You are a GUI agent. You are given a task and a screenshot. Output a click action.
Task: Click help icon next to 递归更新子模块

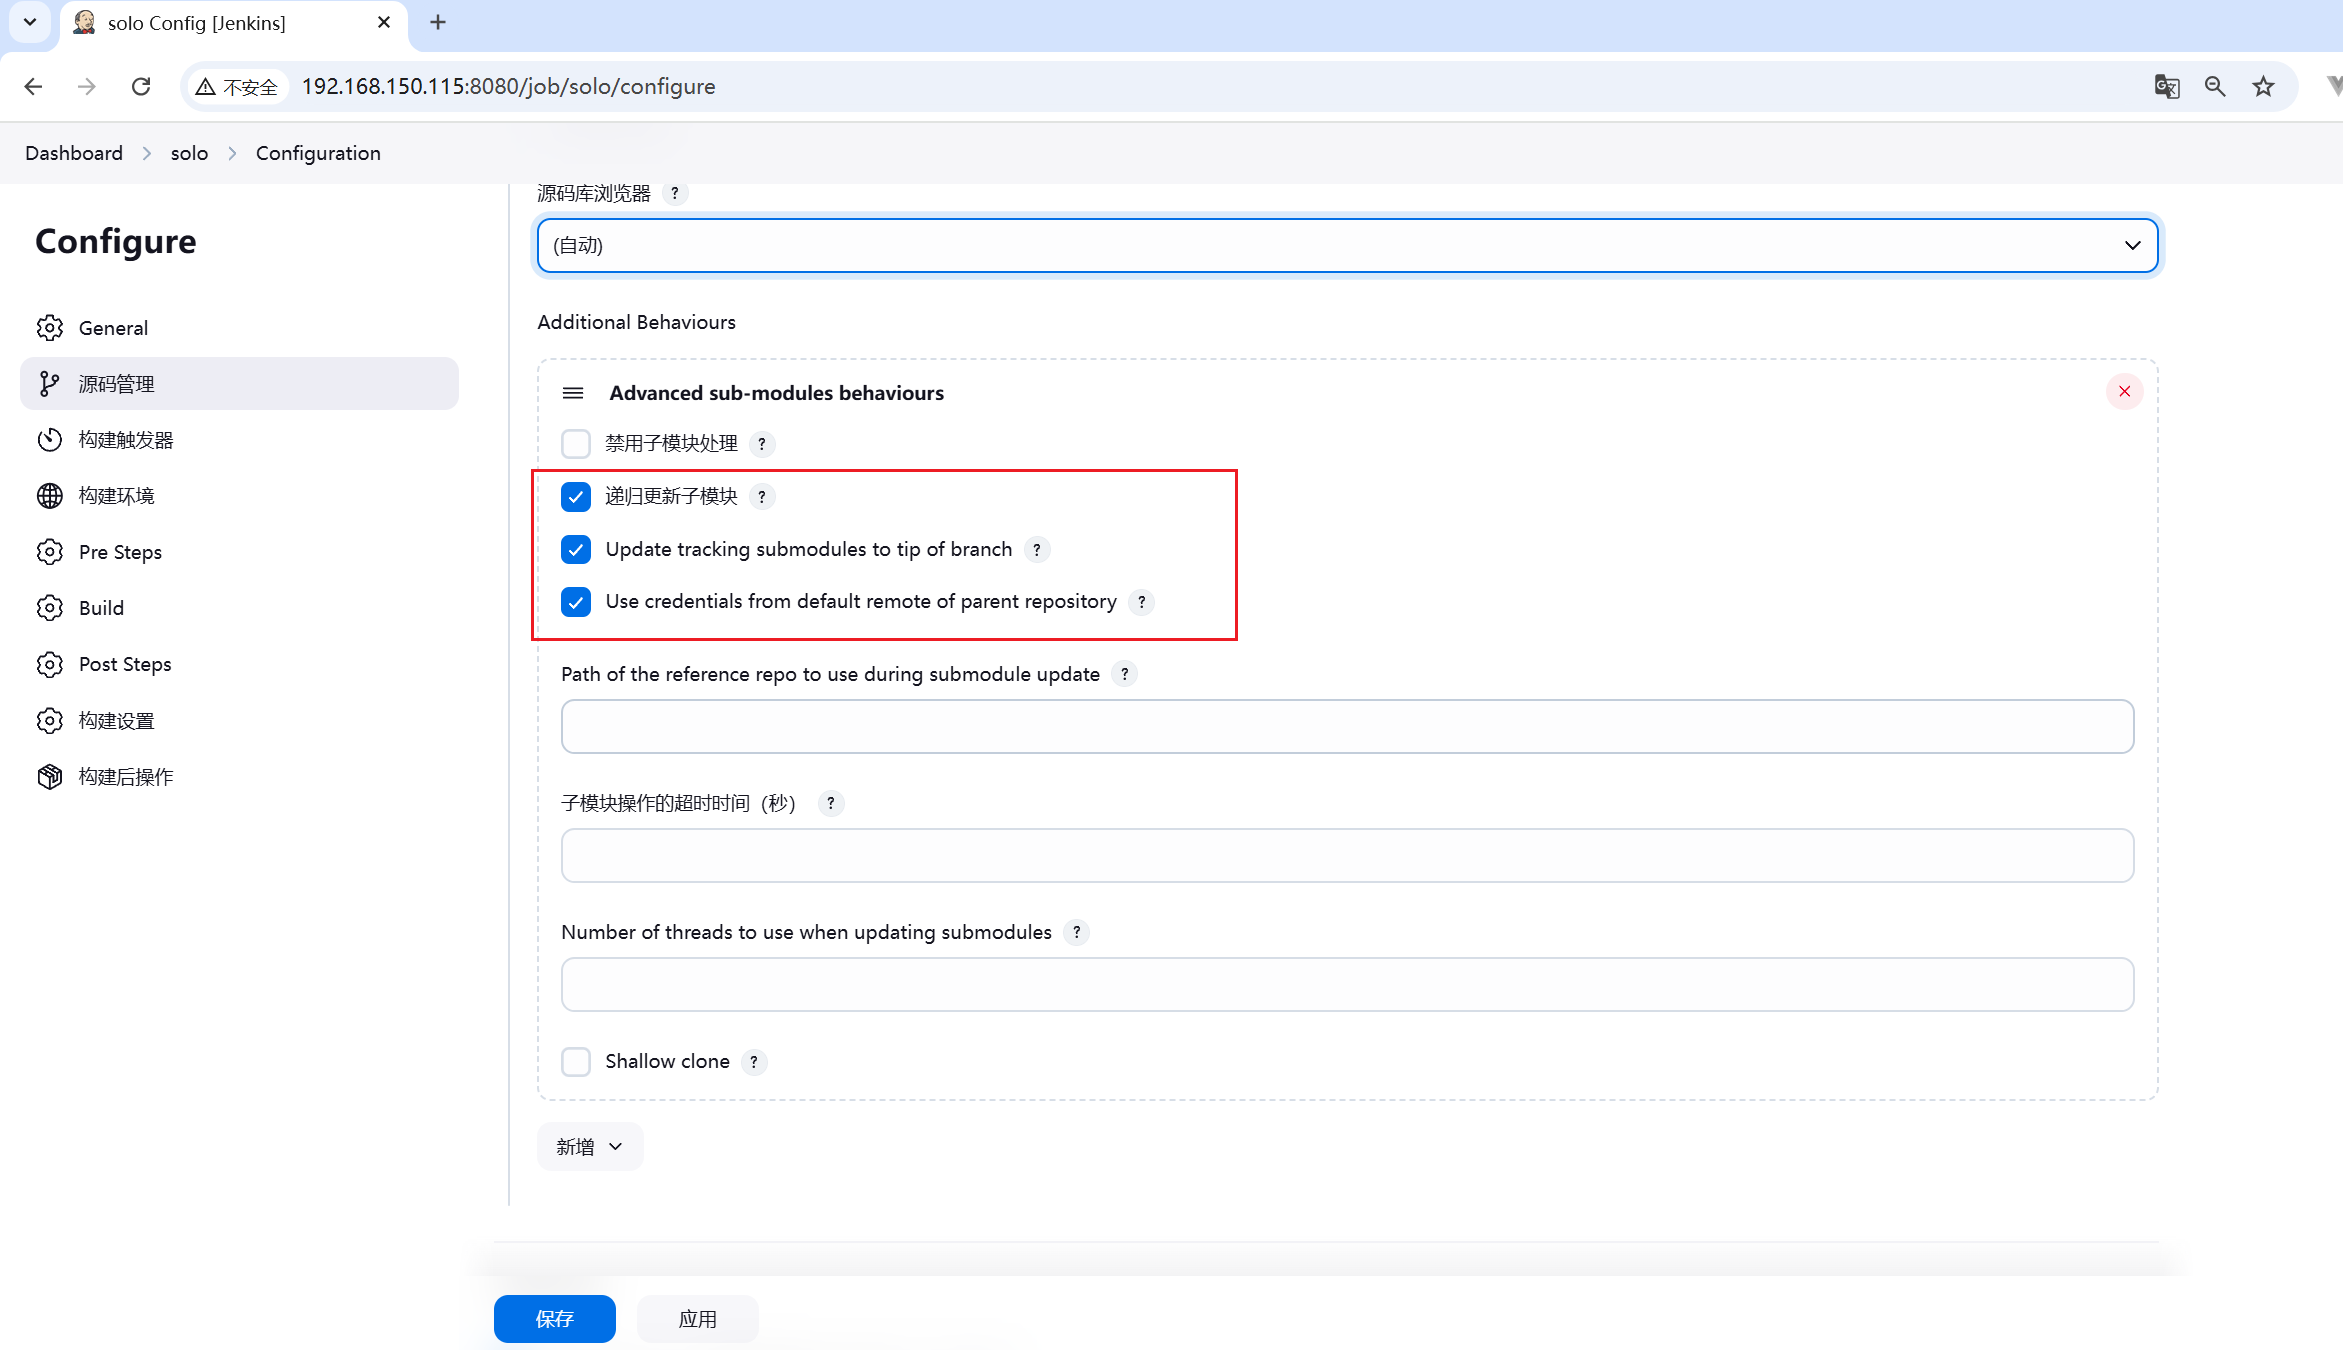coord(762,497)
